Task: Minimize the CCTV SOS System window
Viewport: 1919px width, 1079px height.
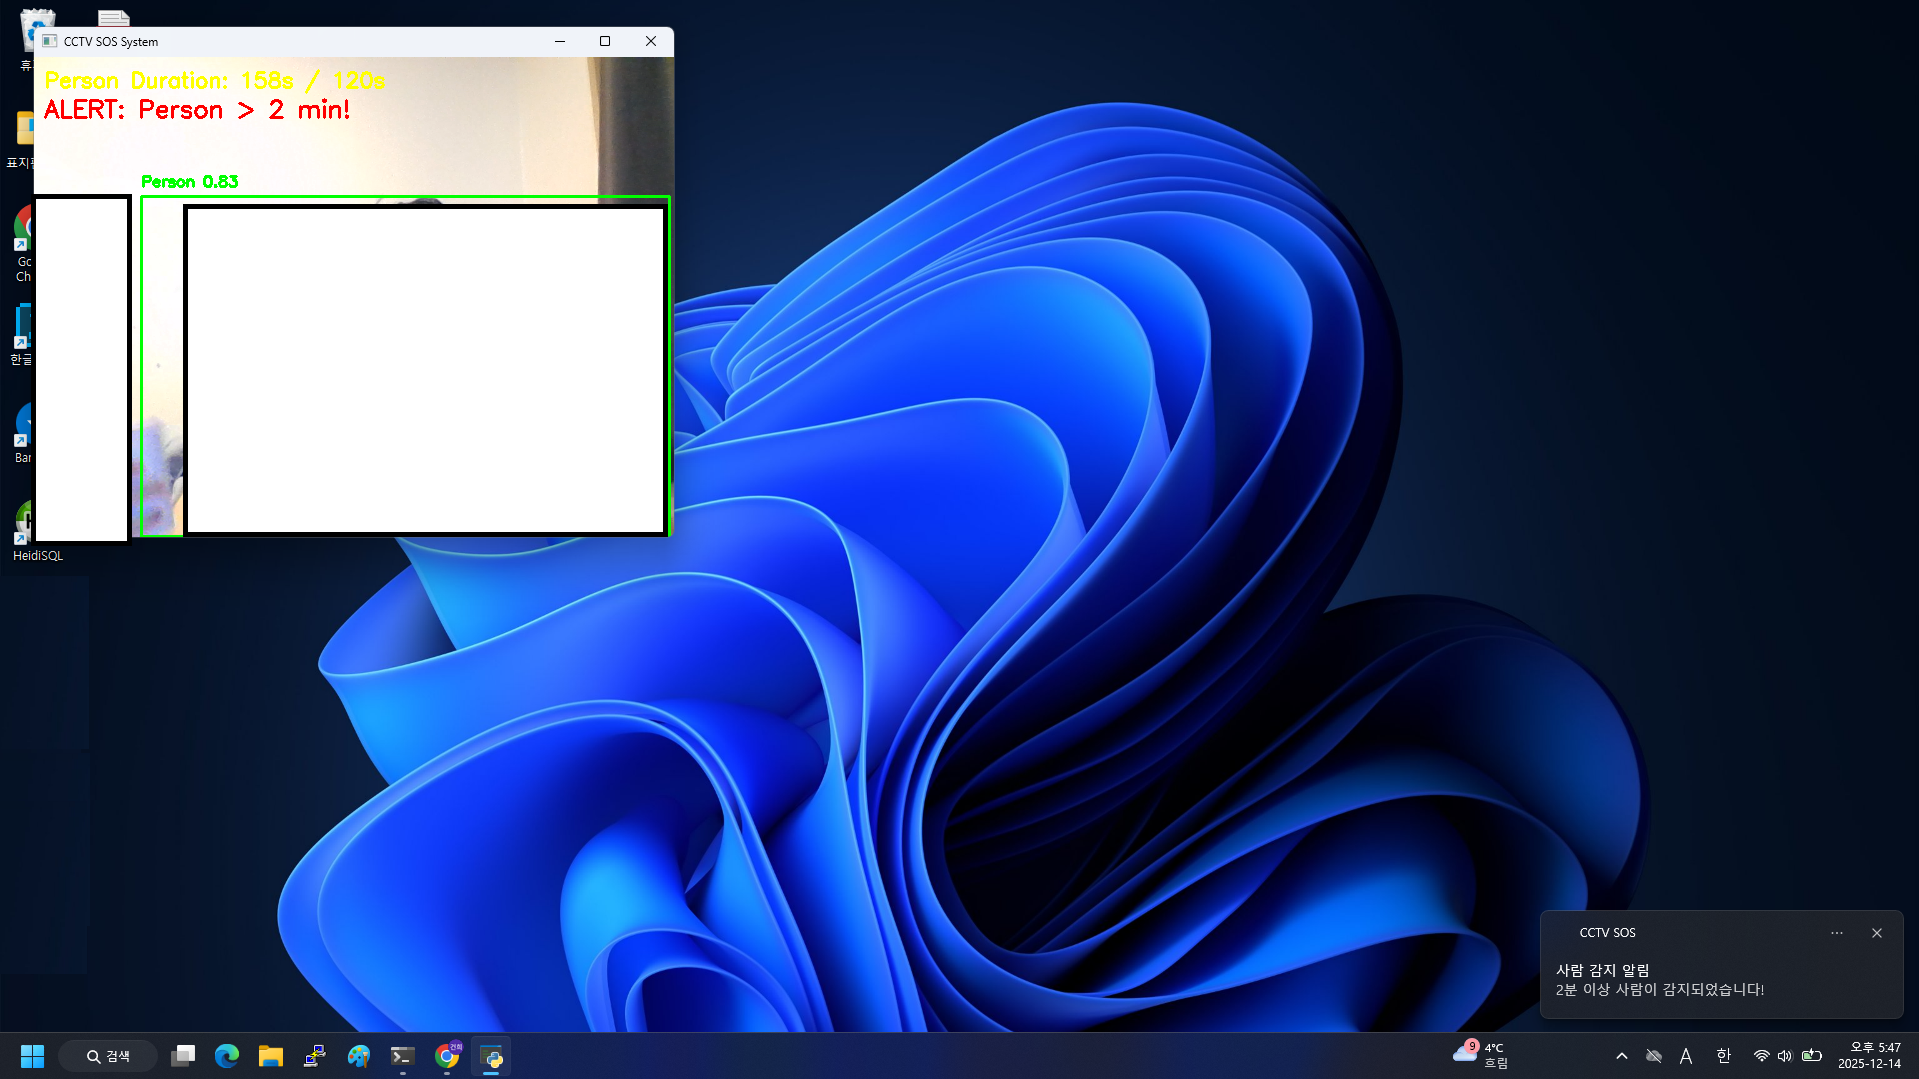Action: click(x=560, y=41)
